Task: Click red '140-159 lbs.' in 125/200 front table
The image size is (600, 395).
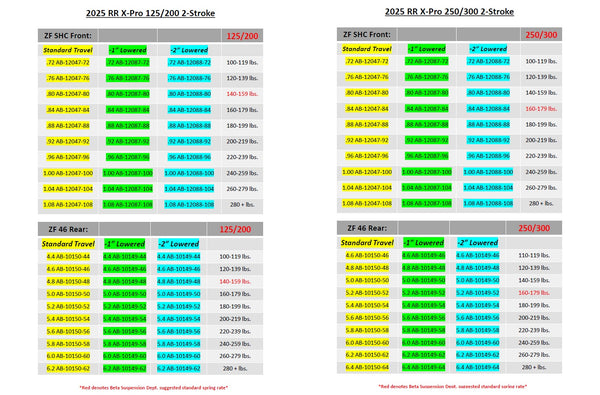Action: (242, 94)
